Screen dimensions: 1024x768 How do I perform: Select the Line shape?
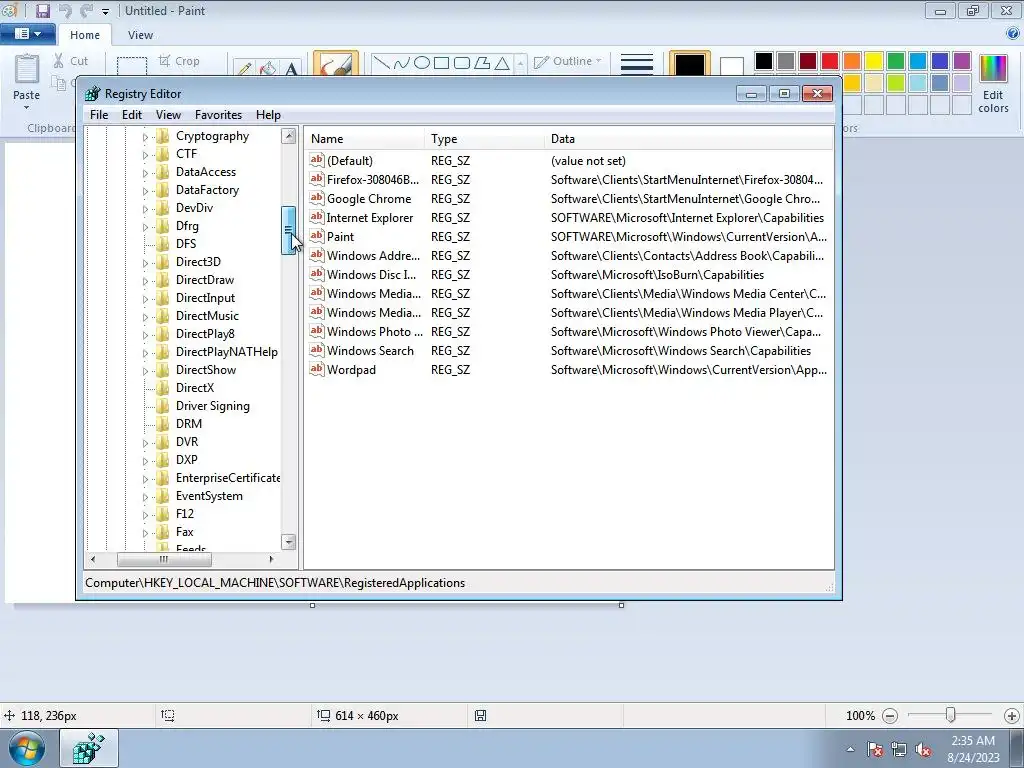[x=381, y=63]
